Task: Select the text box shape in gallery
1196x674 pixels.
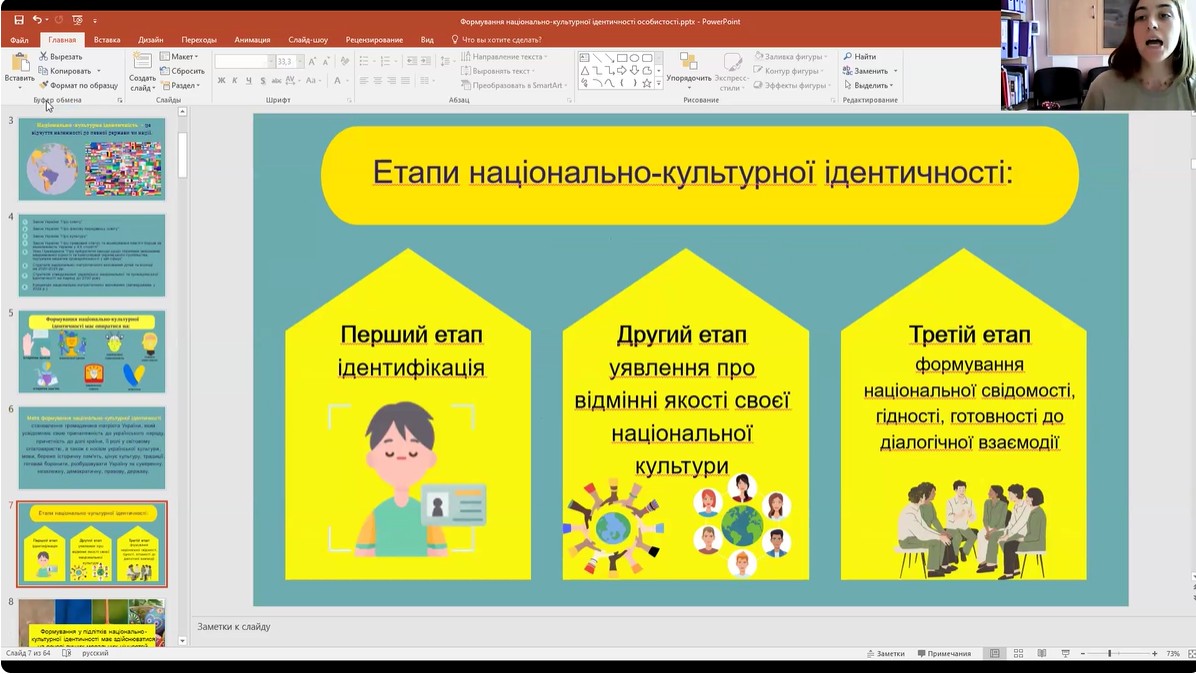Action: pos(584,58)
